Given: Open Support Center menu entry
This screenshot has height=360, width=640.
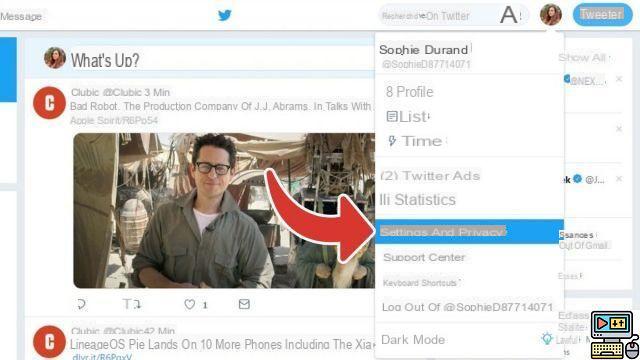Looking at the screenshot, I should [469, 258].
